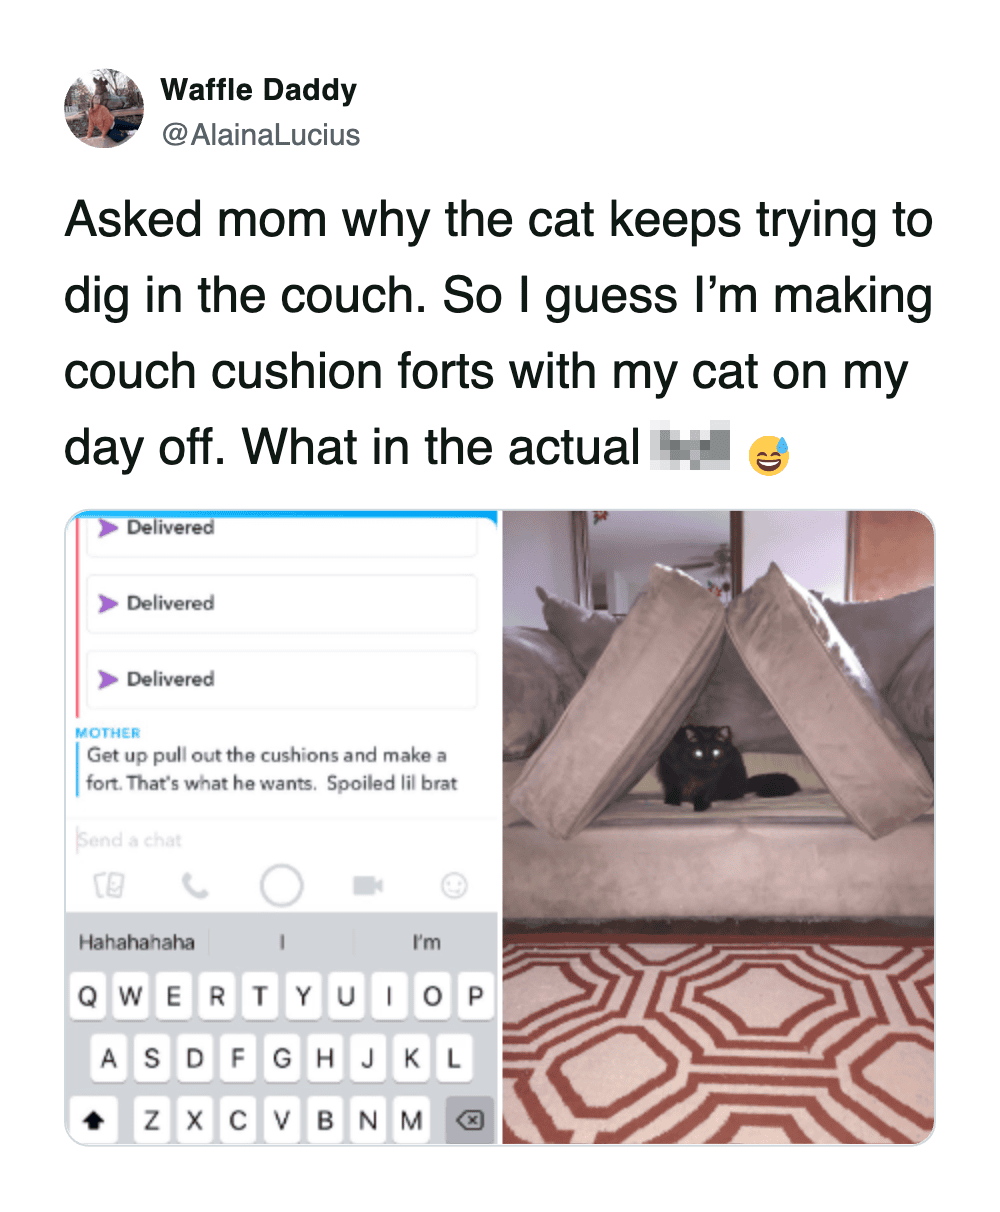Tap the first Delivered snap entry
Viewport: 1000px width, 1212px height.
click(x=282, y=530)
